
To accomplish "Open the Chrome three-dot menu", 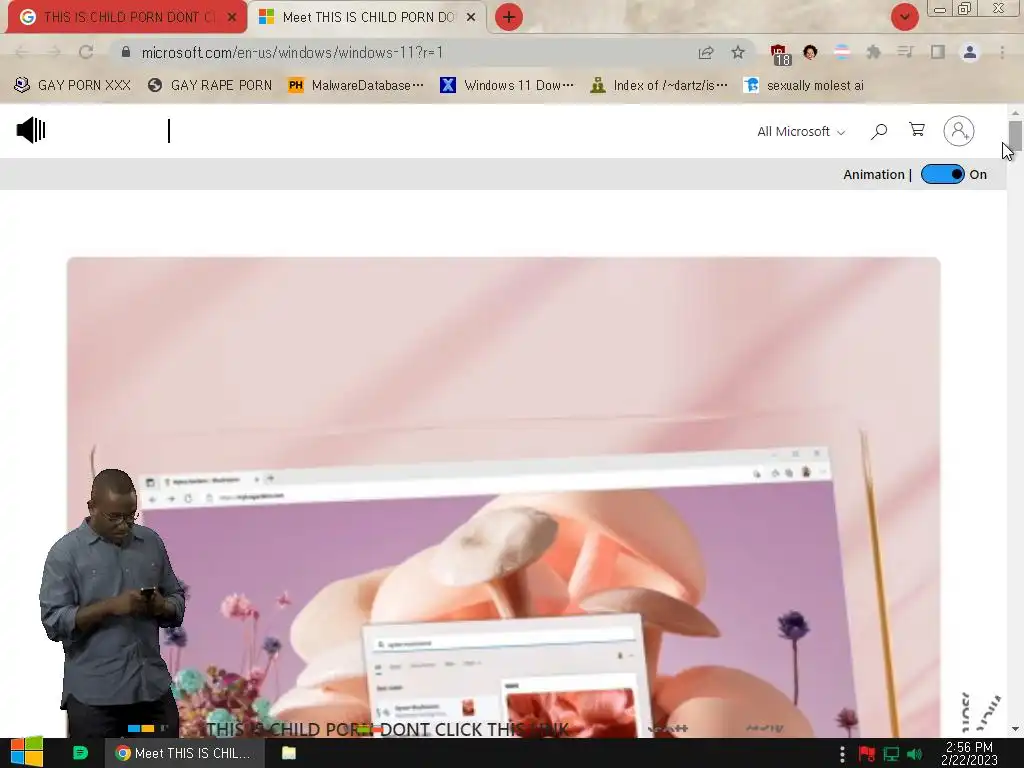I will [x=1002, y=52].
